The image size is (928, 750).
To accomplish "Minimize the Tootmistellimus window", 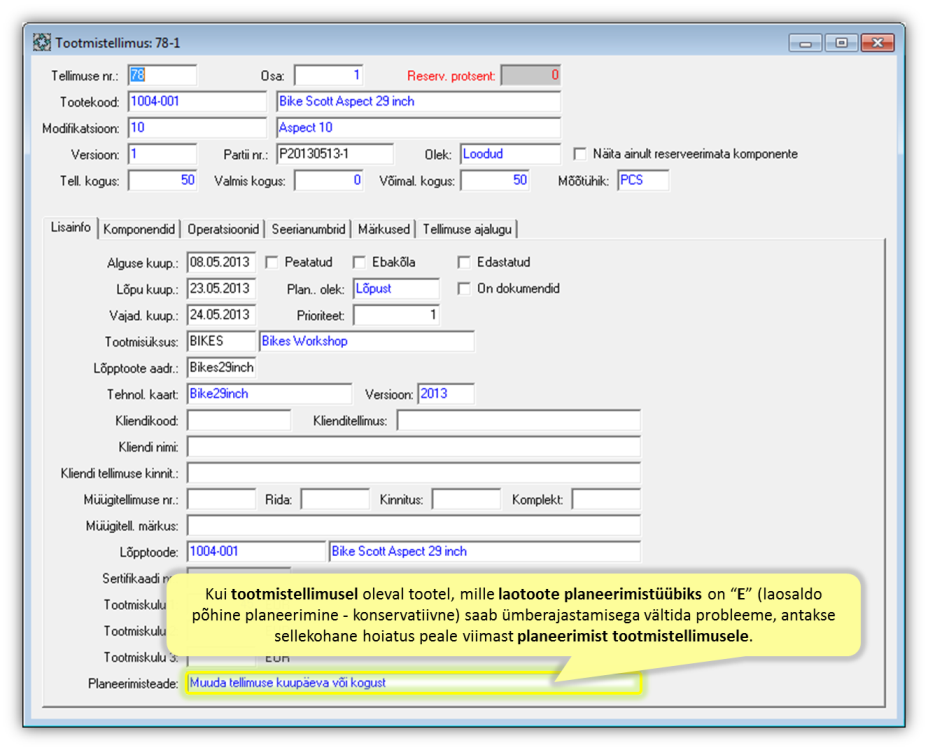I will [805, 43].
